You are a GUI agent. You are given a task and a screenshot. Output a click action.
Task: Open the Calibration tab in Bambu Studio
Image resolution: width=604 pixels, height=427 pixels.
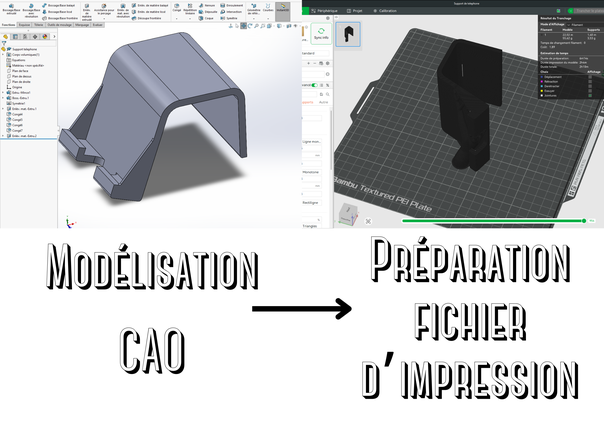coord(385,11)
